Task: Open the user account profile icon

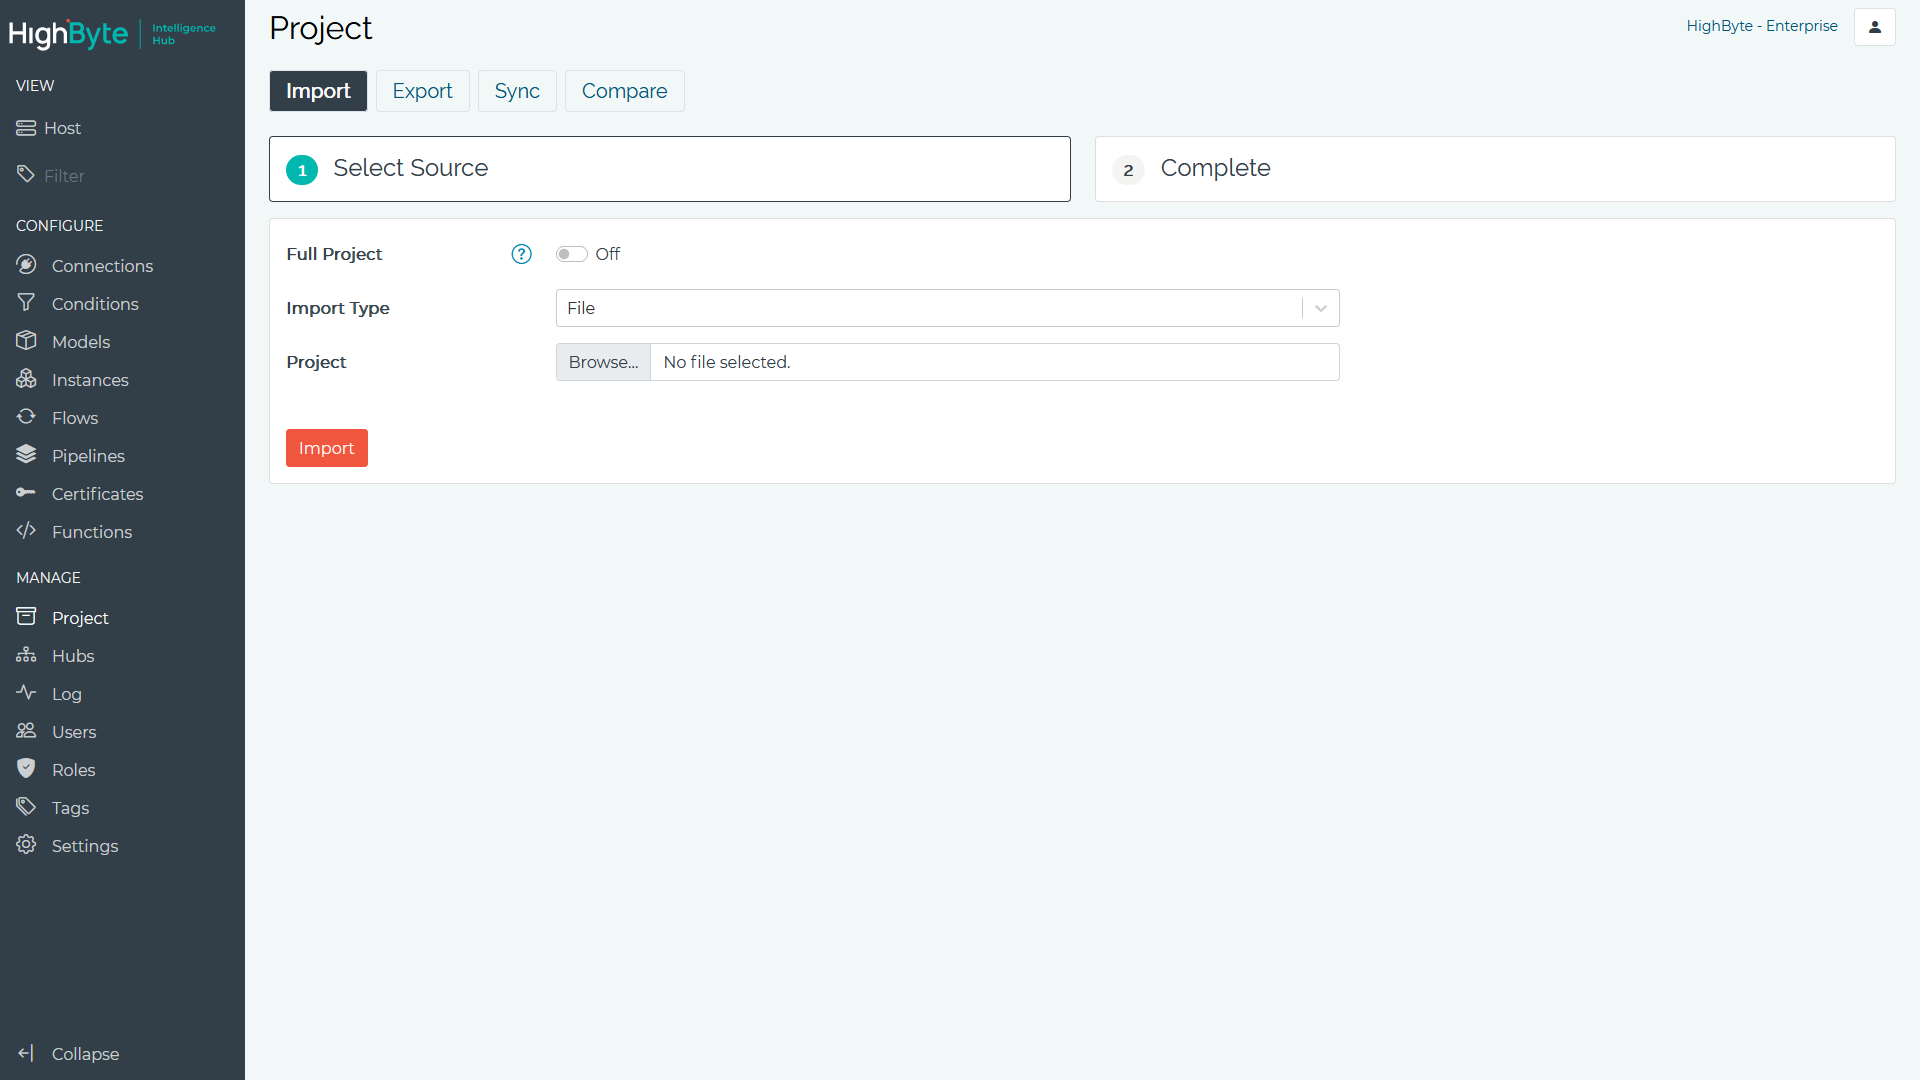Action: tap(1875, 27)
